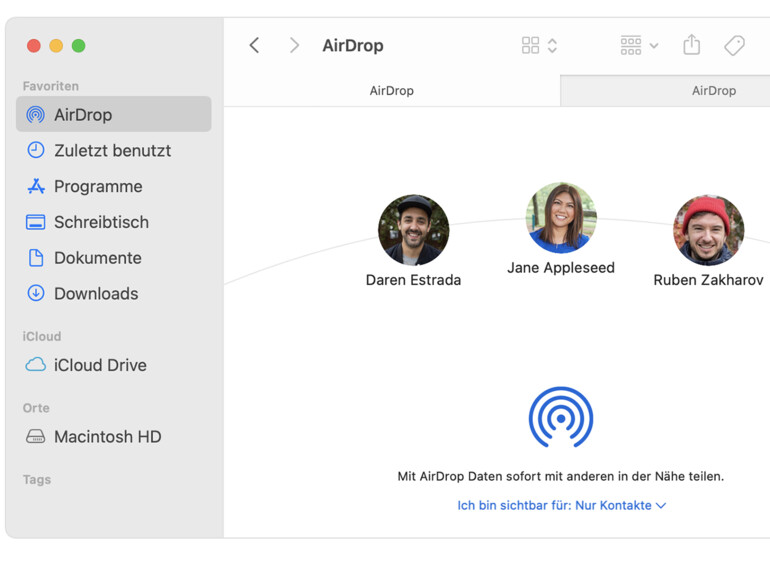The image size is (770, 578).
Task: Open the icon view switcher dropdown
Action: point(539,45)
